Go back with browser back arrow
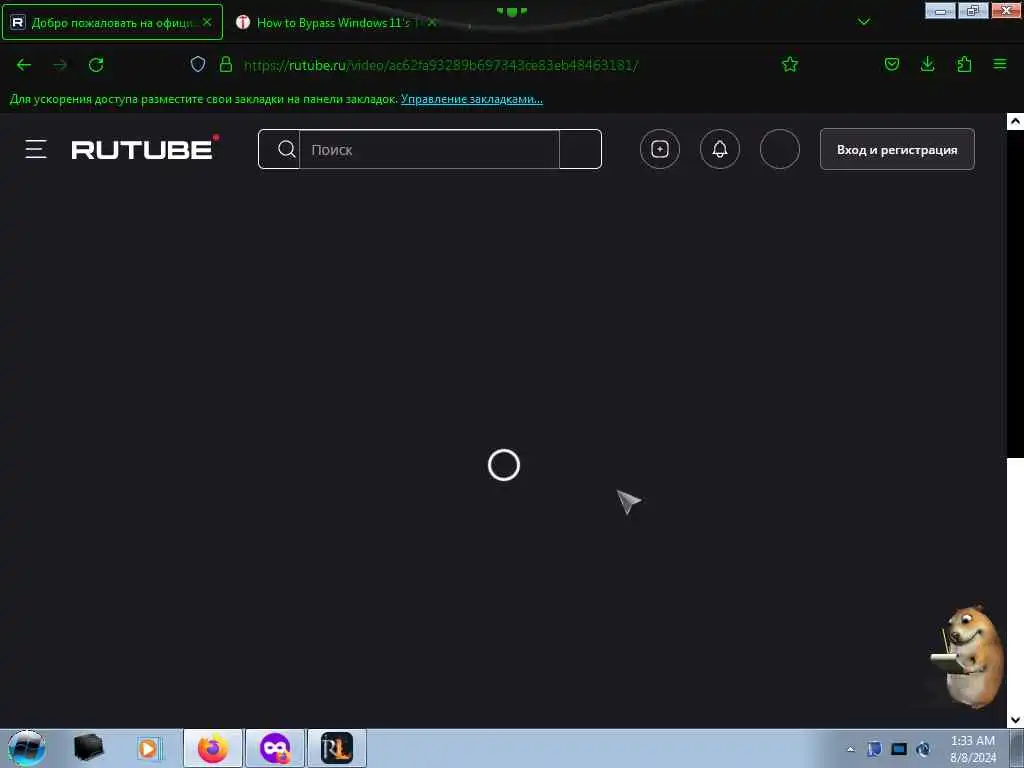The image size is (1024, 768). [x=24, y=65]
